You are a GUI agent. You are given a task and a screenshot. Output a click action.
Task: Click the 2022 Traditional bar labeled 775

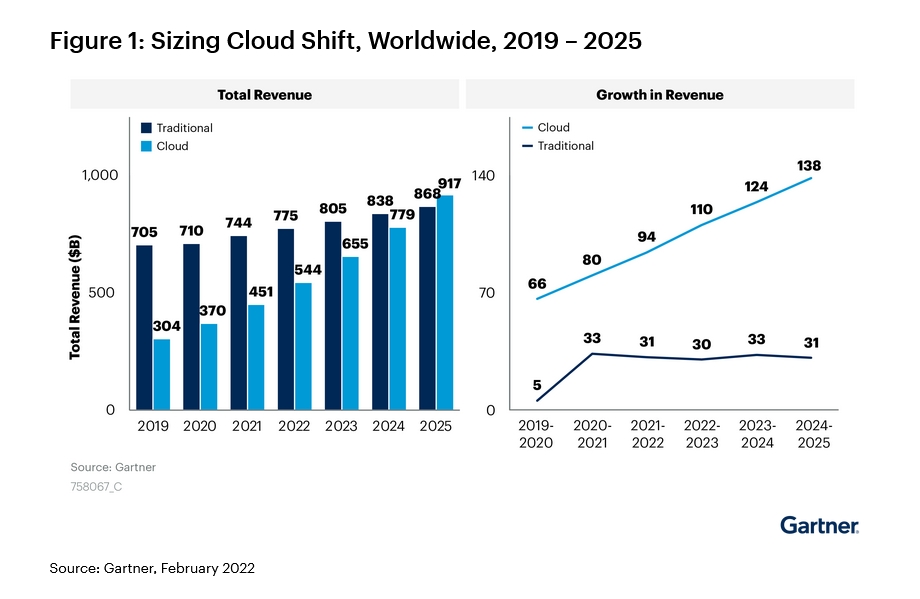coord(286,319)
